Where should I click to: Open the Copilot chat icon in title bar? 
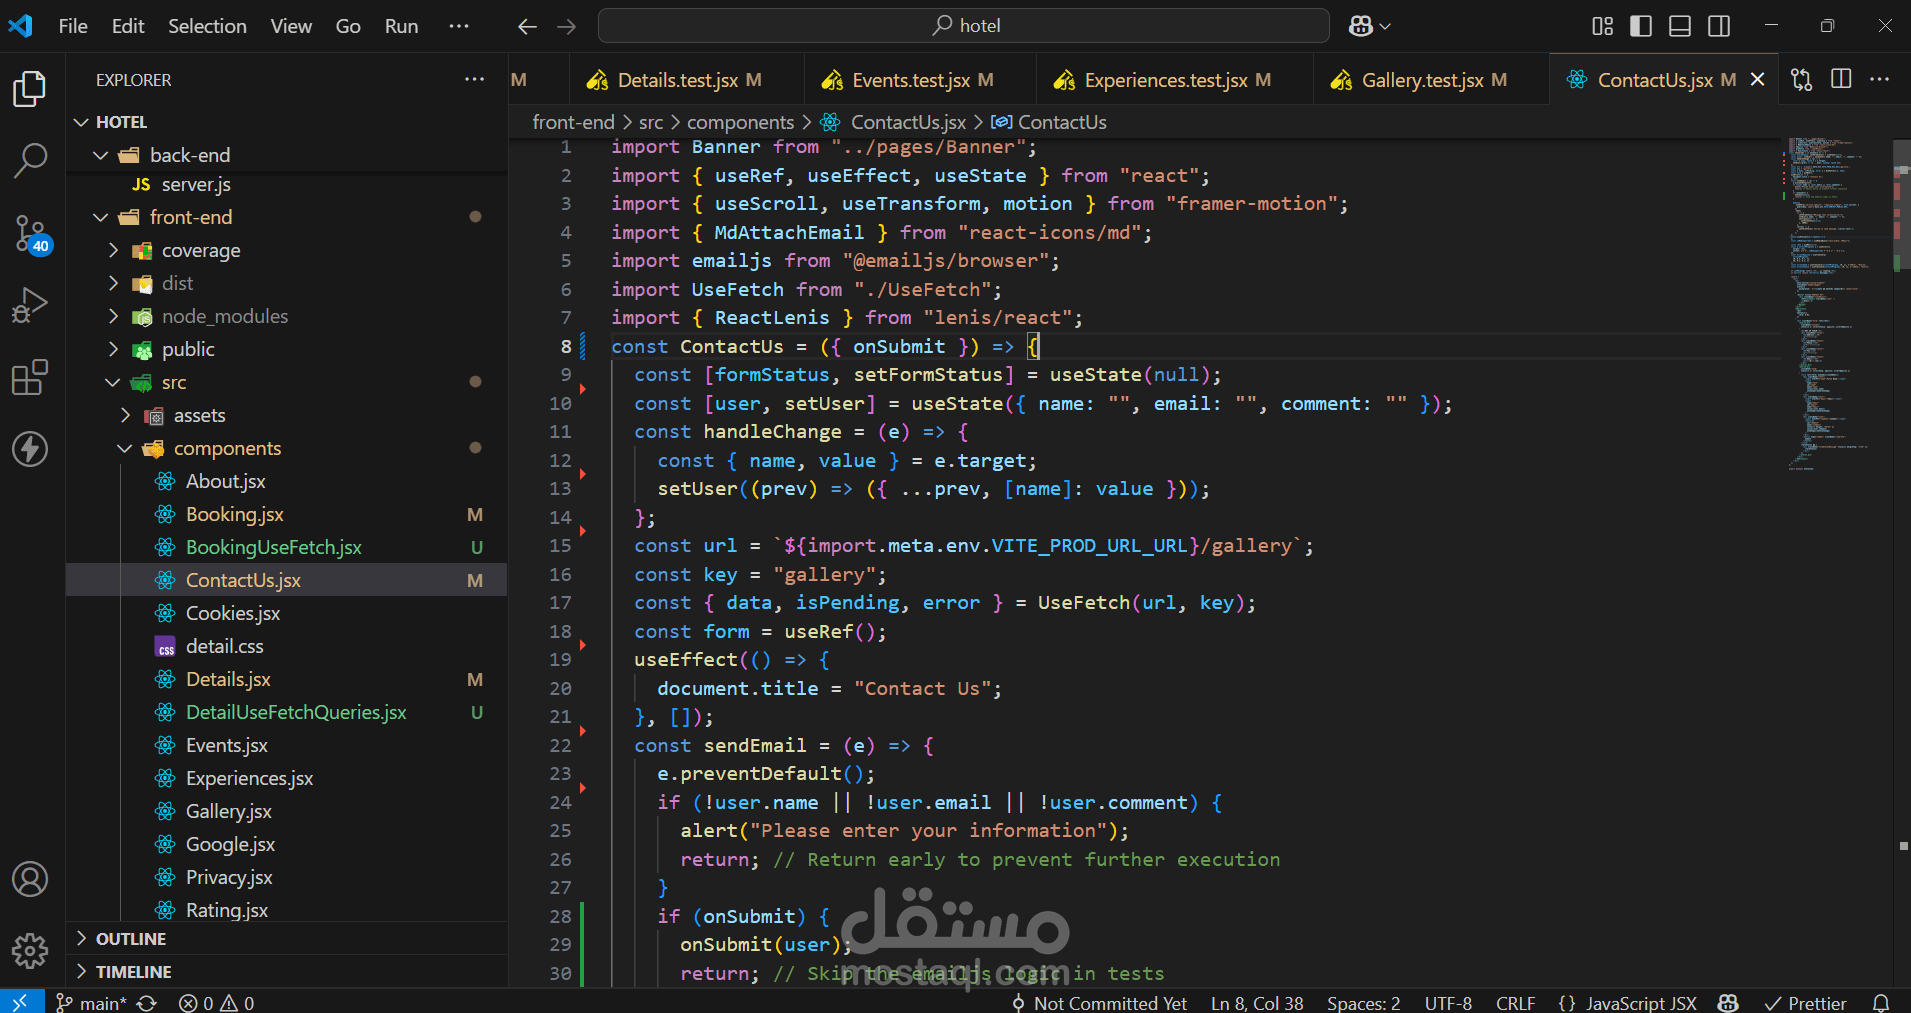click(1369, 26)
